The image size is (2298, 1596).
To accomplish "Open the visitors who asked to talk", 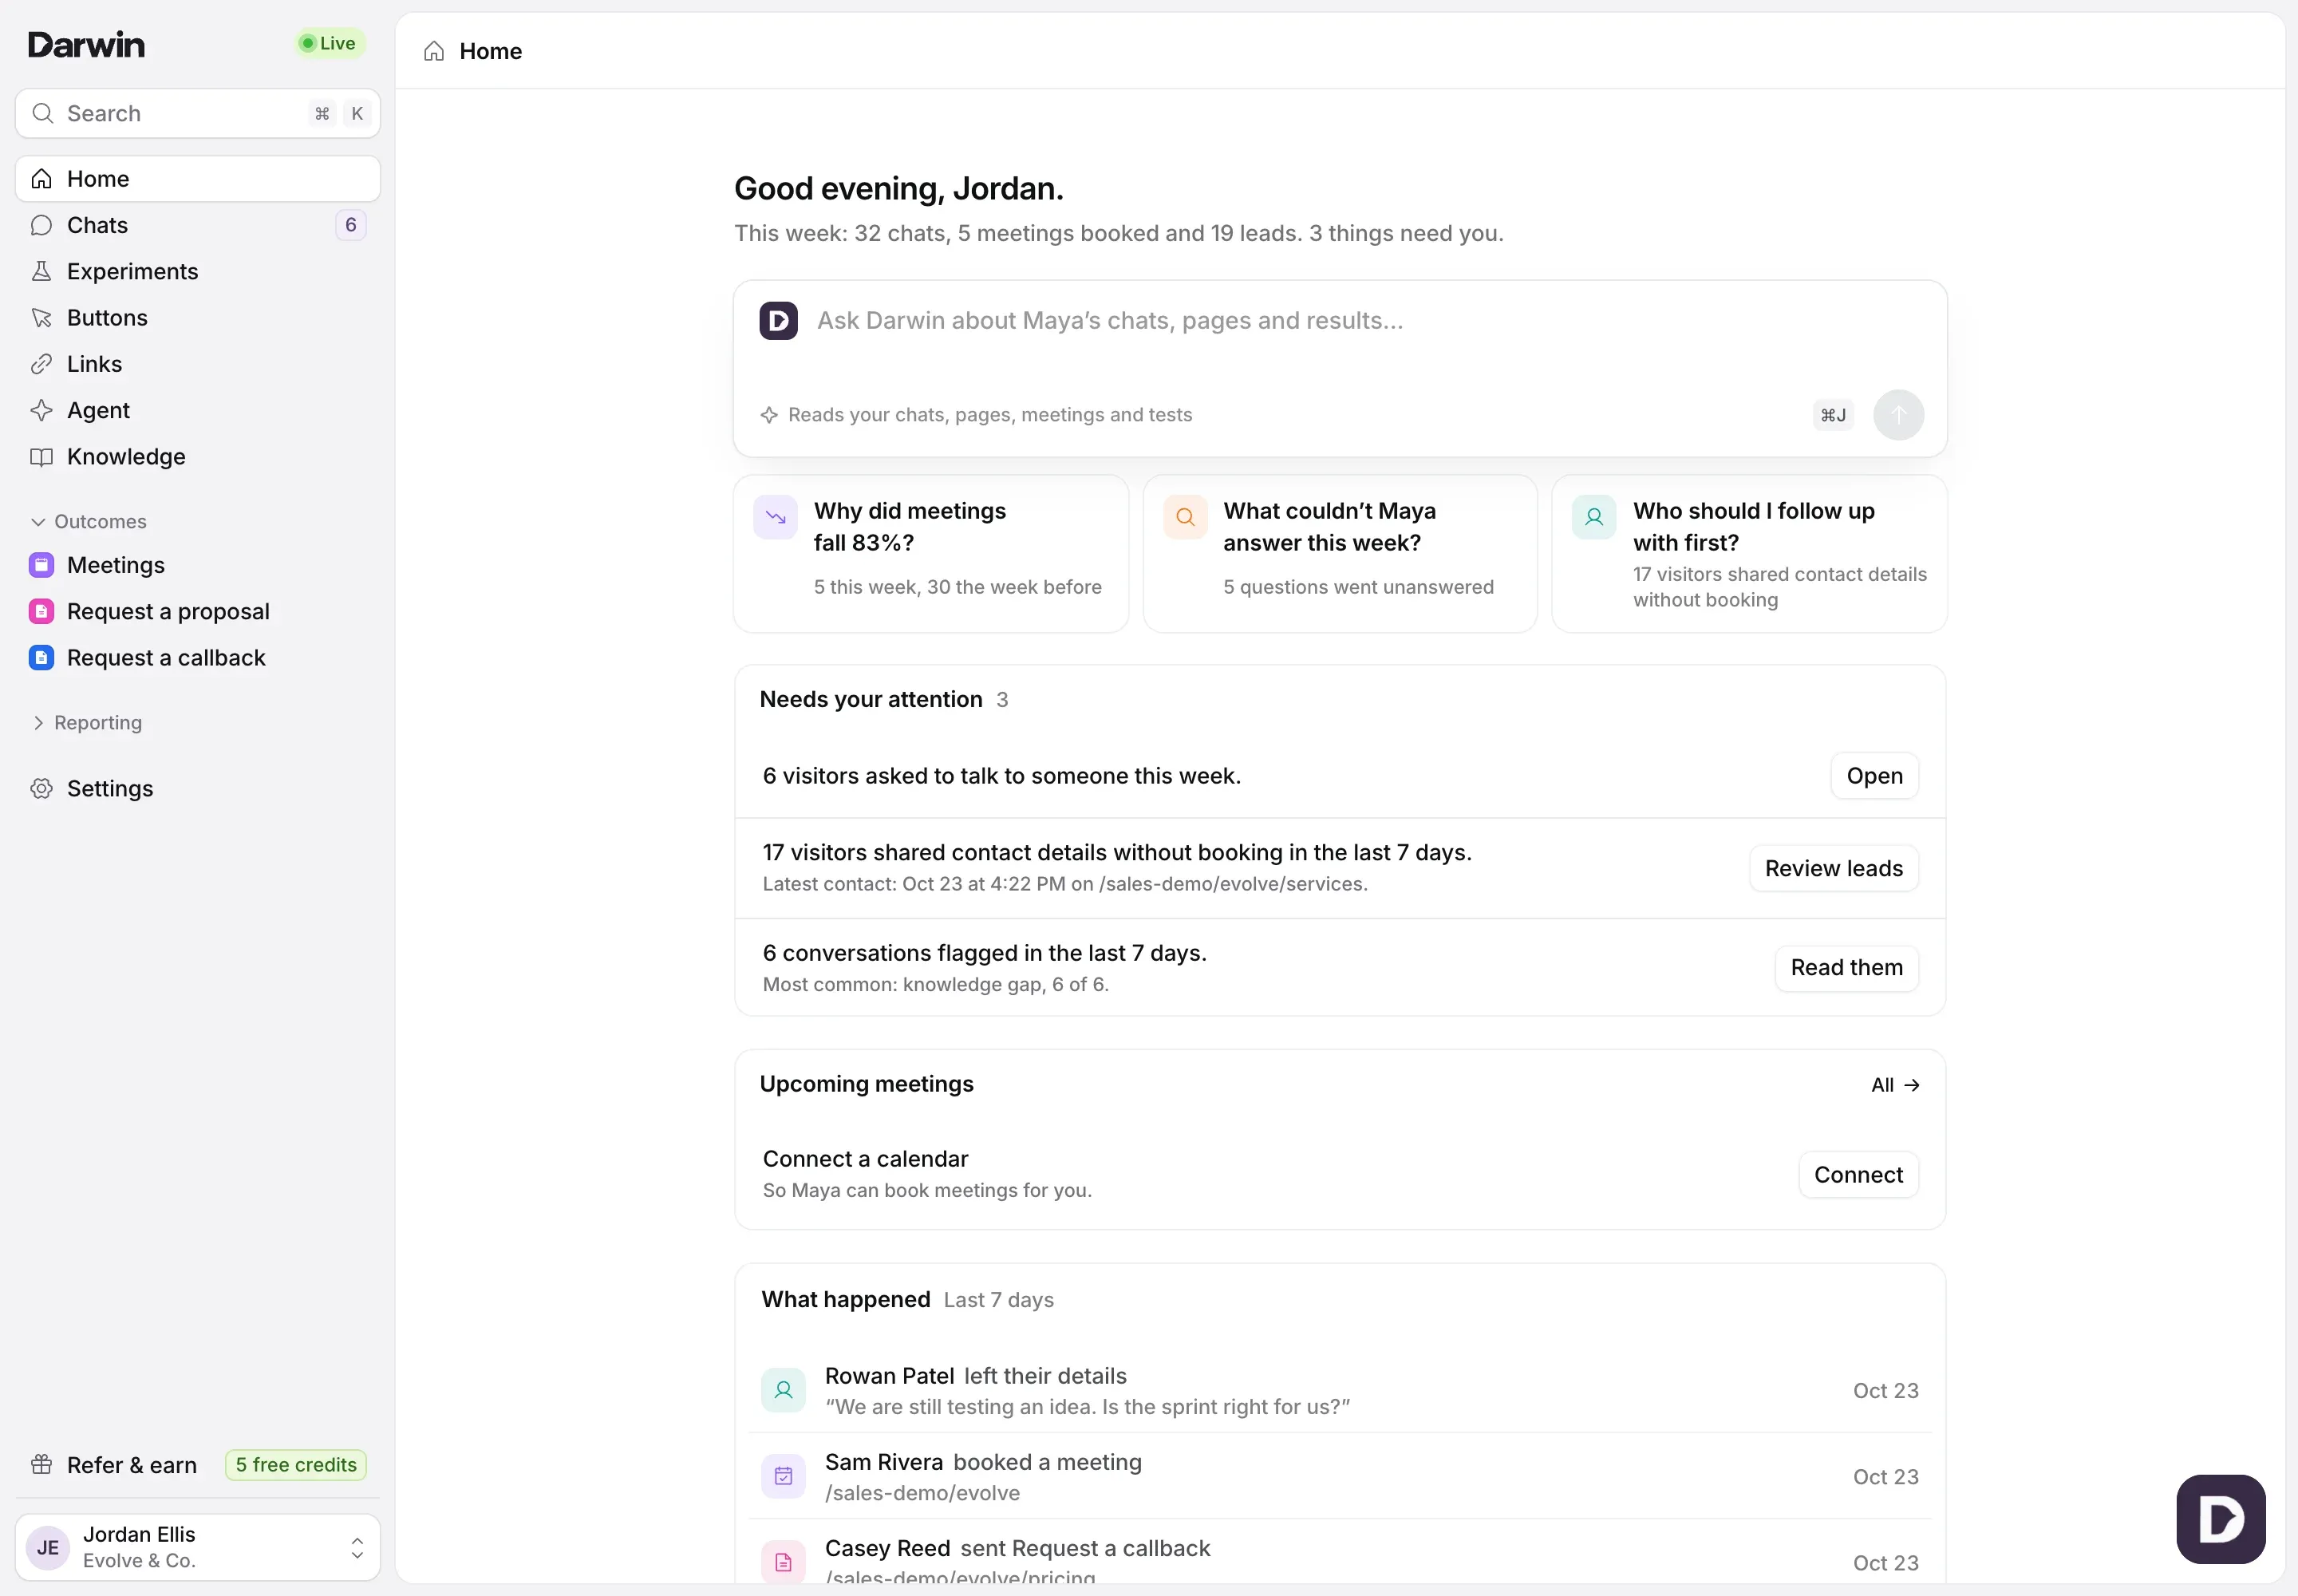I will coord(1874,776).
